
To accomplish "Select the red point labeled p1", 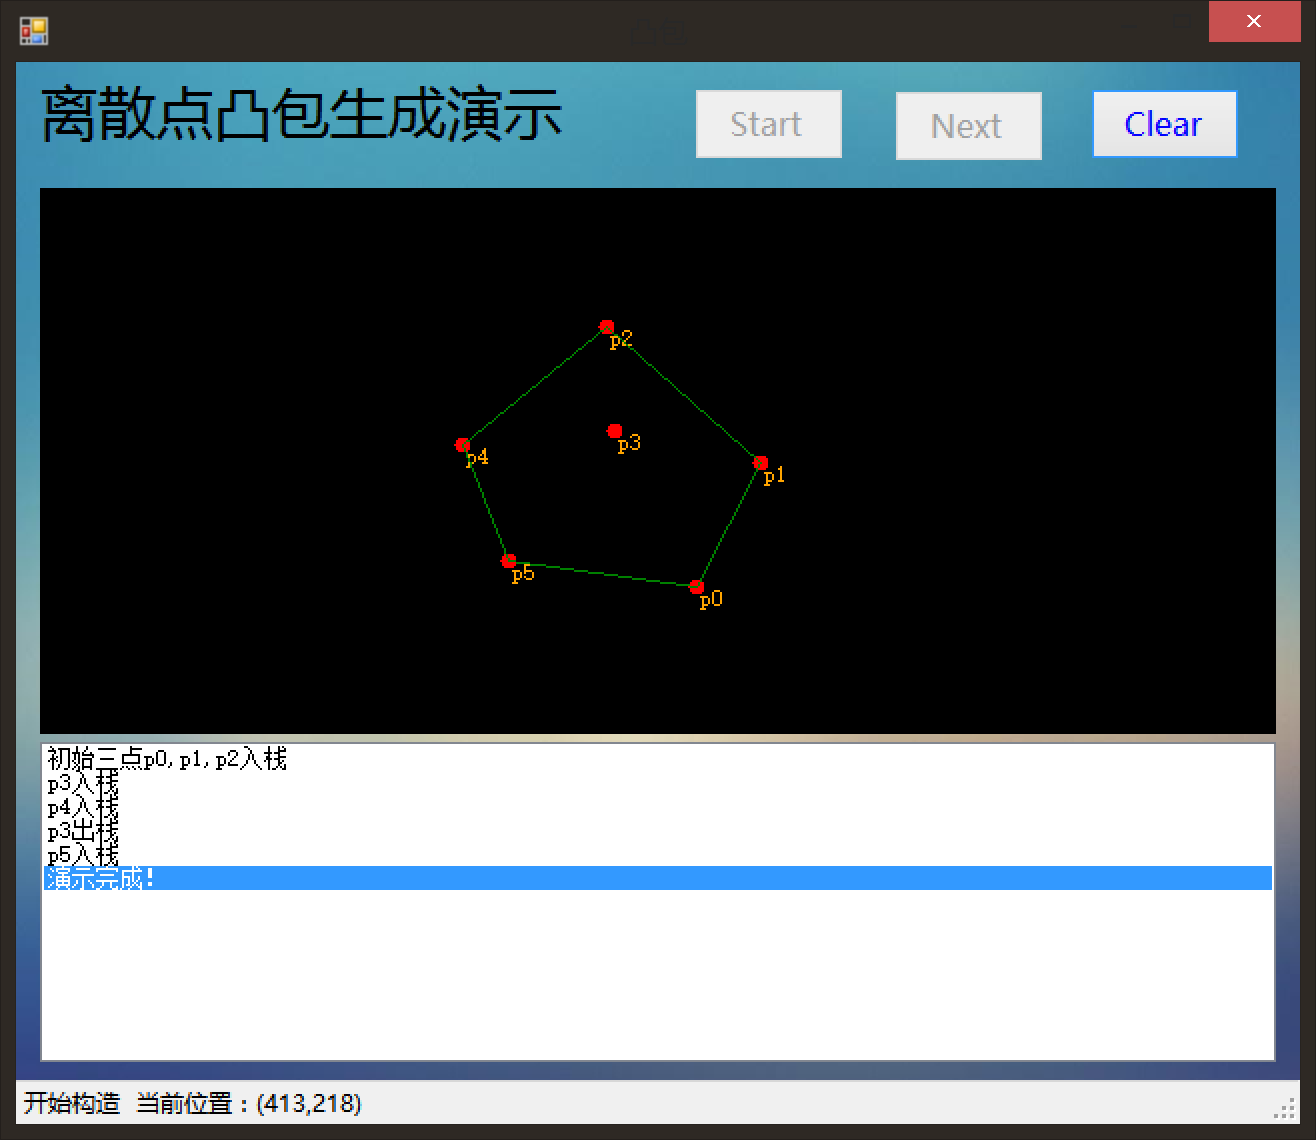I will pos(760,462).
